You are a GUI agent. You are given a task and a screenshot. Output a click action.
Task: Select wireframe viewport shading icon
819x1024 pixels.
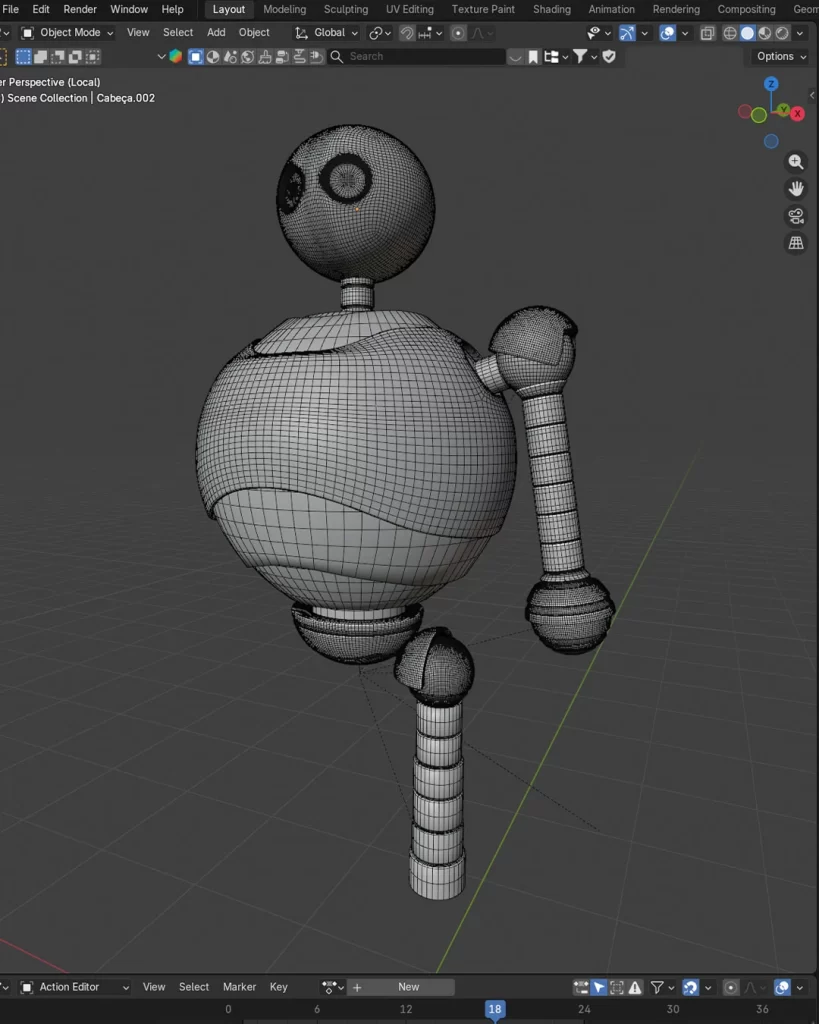coord(730,33)
